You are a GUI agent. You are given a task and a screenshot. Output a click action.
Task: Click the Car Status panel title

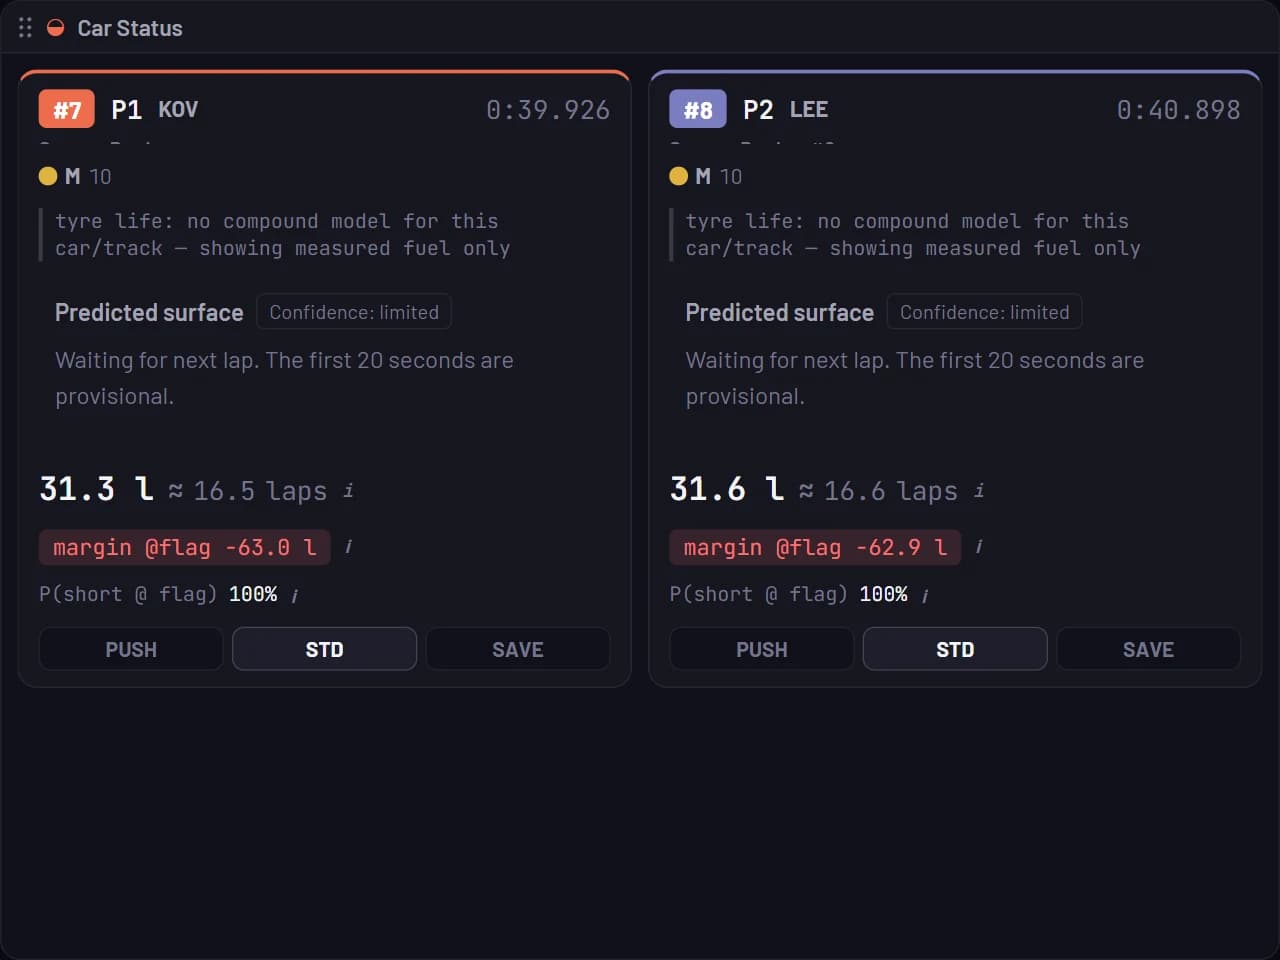[x=130, y=28]
